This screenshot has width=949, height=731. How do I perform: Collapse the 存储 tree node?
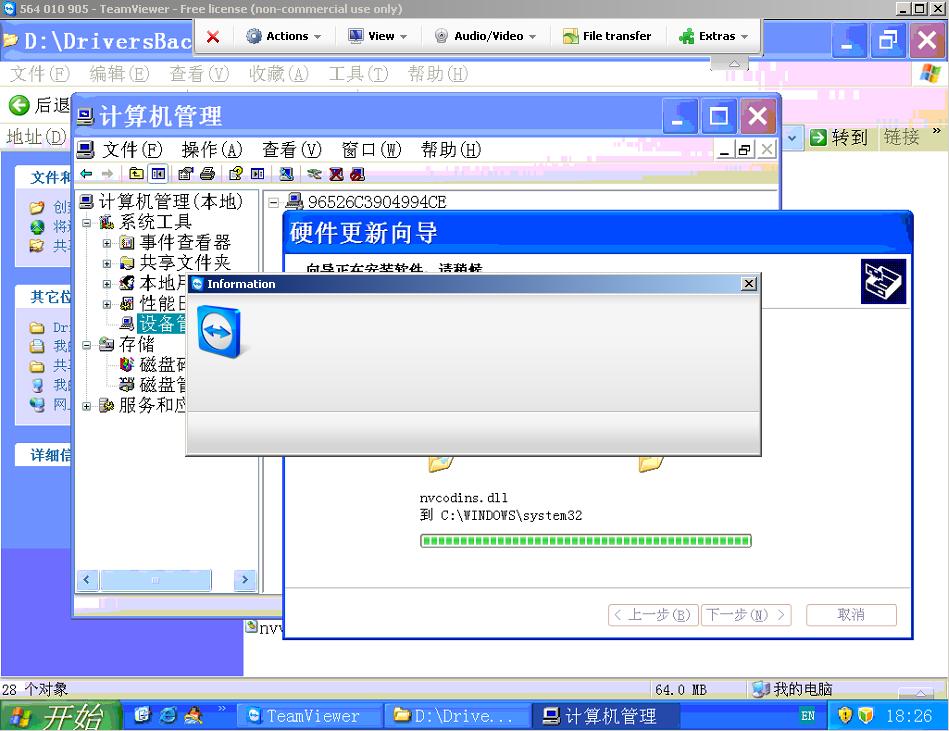click(87, 344)
